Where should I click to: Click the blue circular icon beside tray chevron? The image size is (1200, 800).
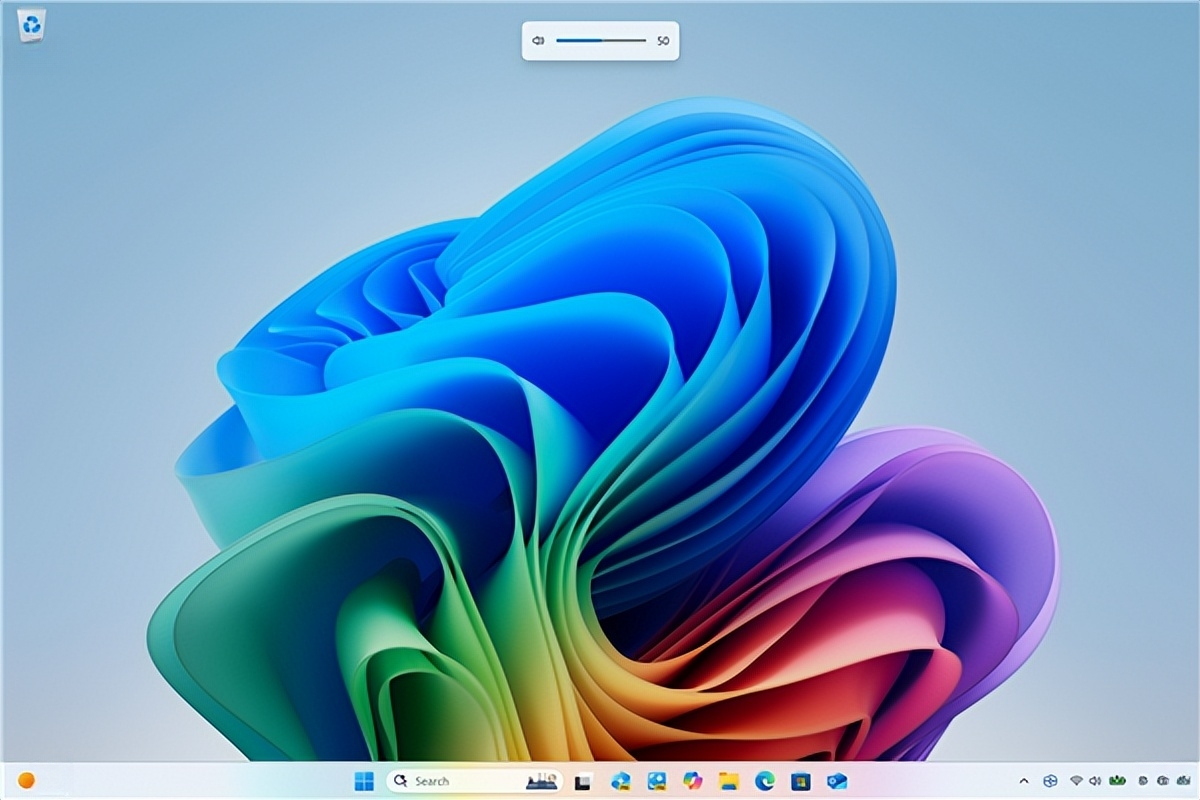(1050, 781)
